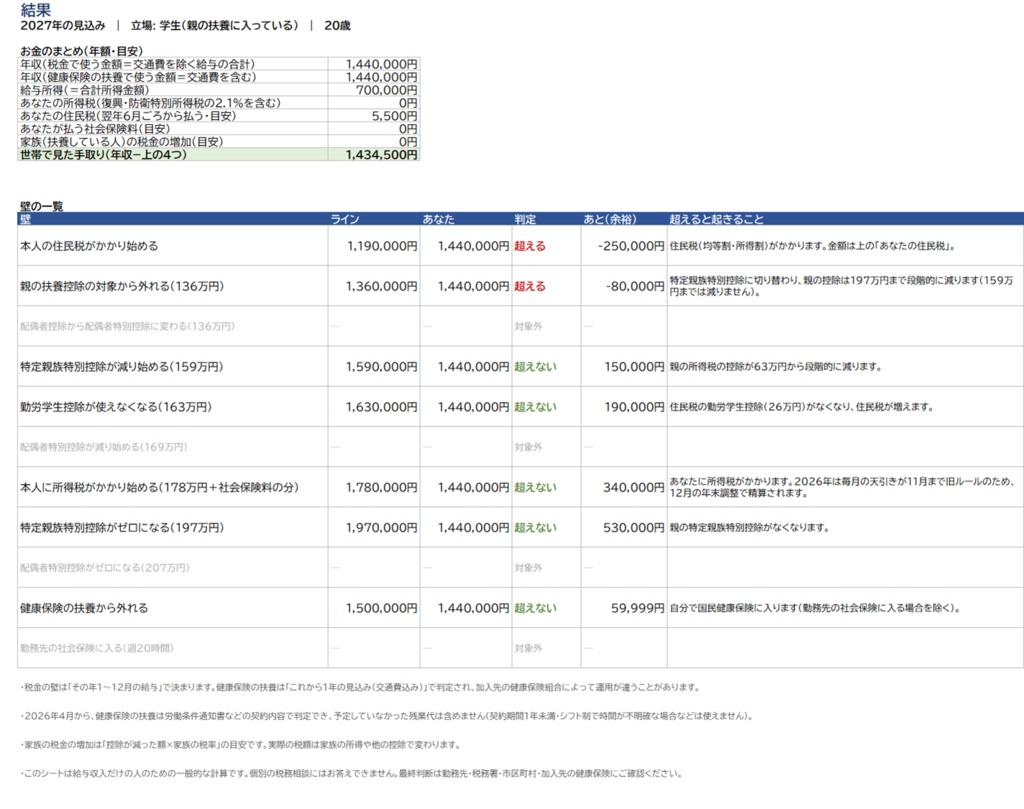Screen dimensions: 1024x809
Task: Click the 結果 heading
Action: pos(36,10)
